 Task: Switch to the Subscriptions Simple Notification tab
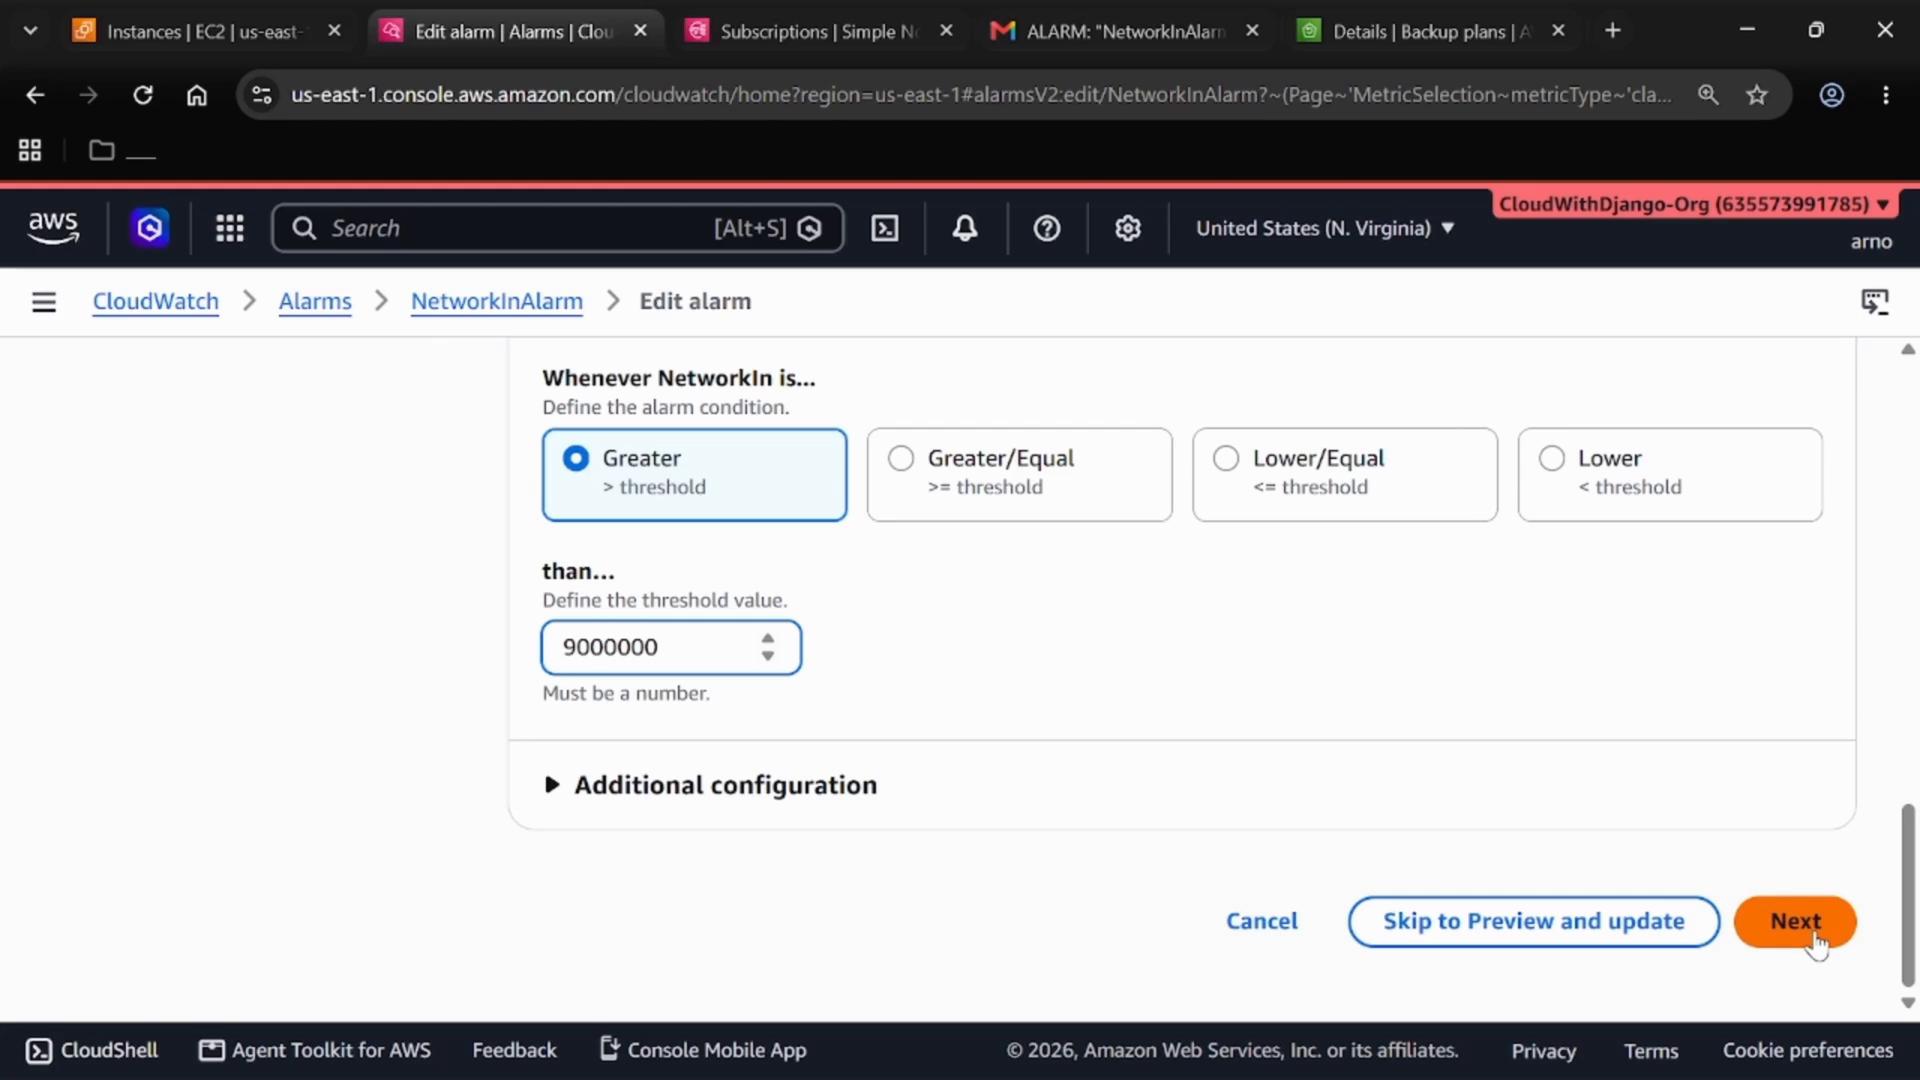point(820,31)
